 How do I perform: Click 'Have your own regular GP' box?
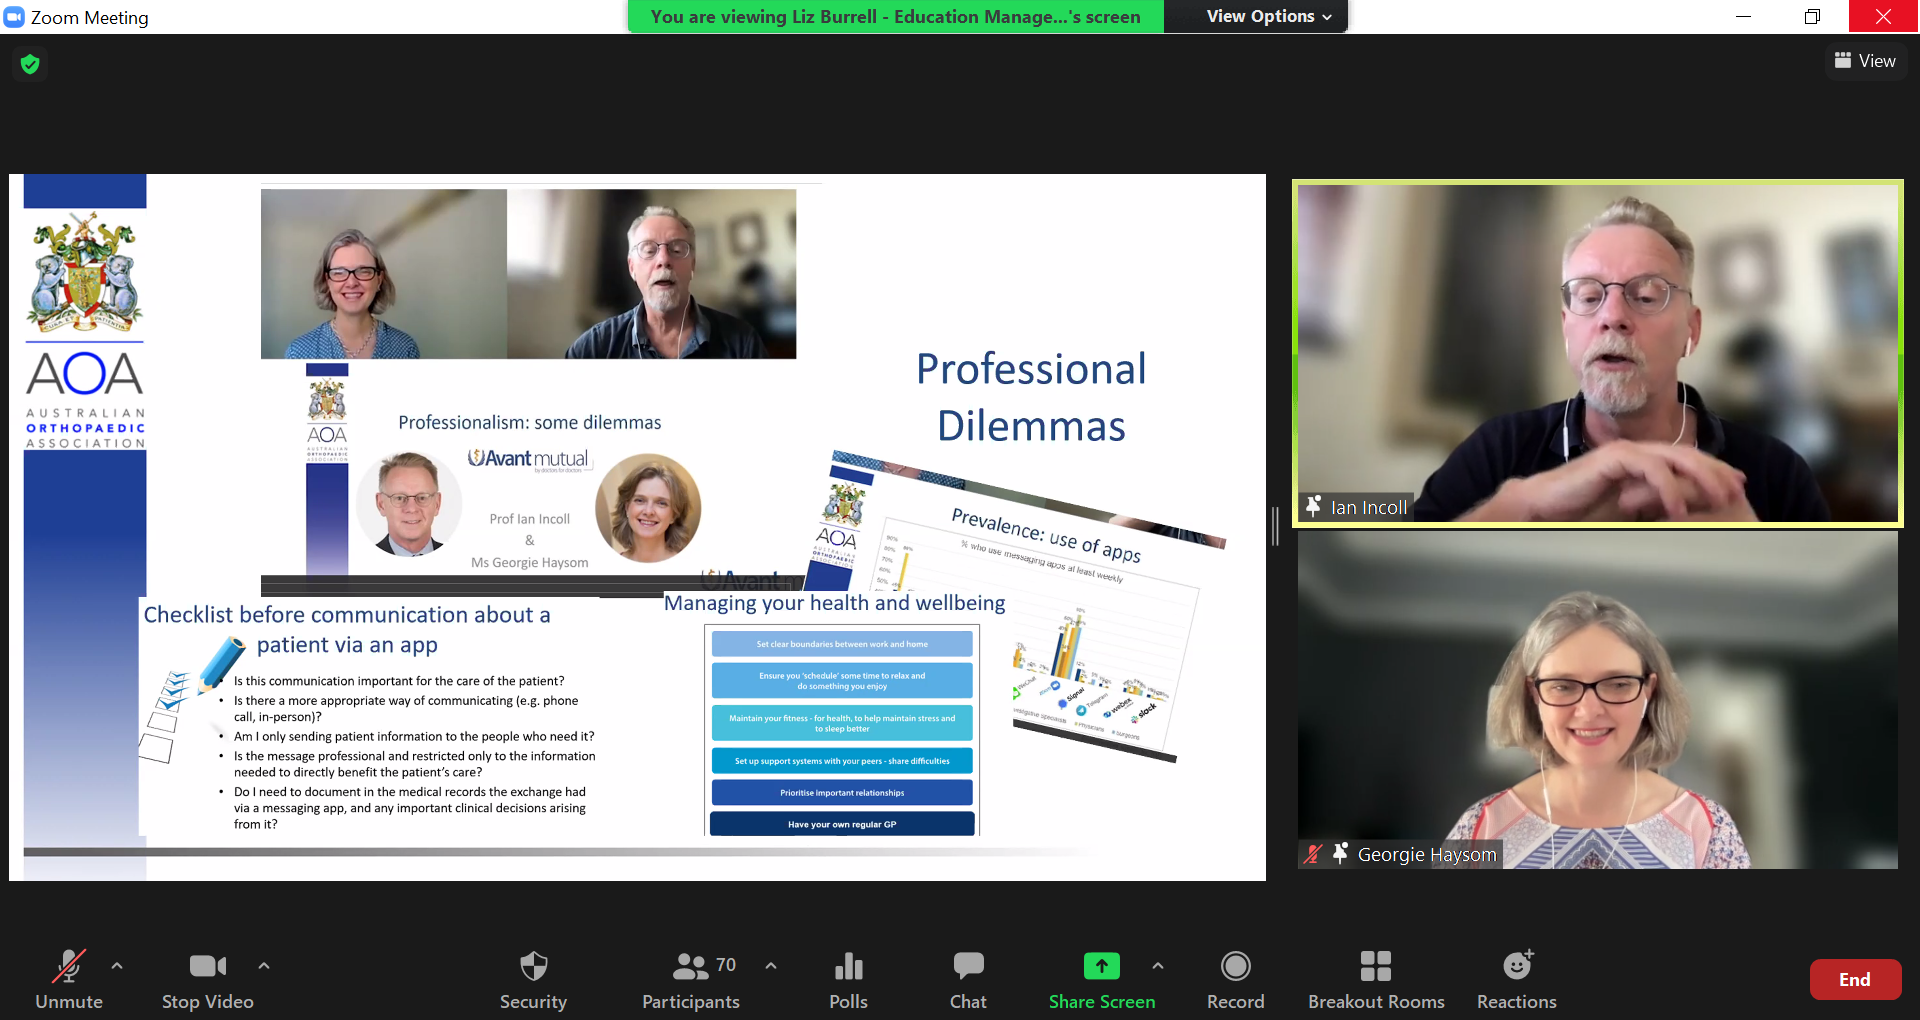tap(842, 824)
